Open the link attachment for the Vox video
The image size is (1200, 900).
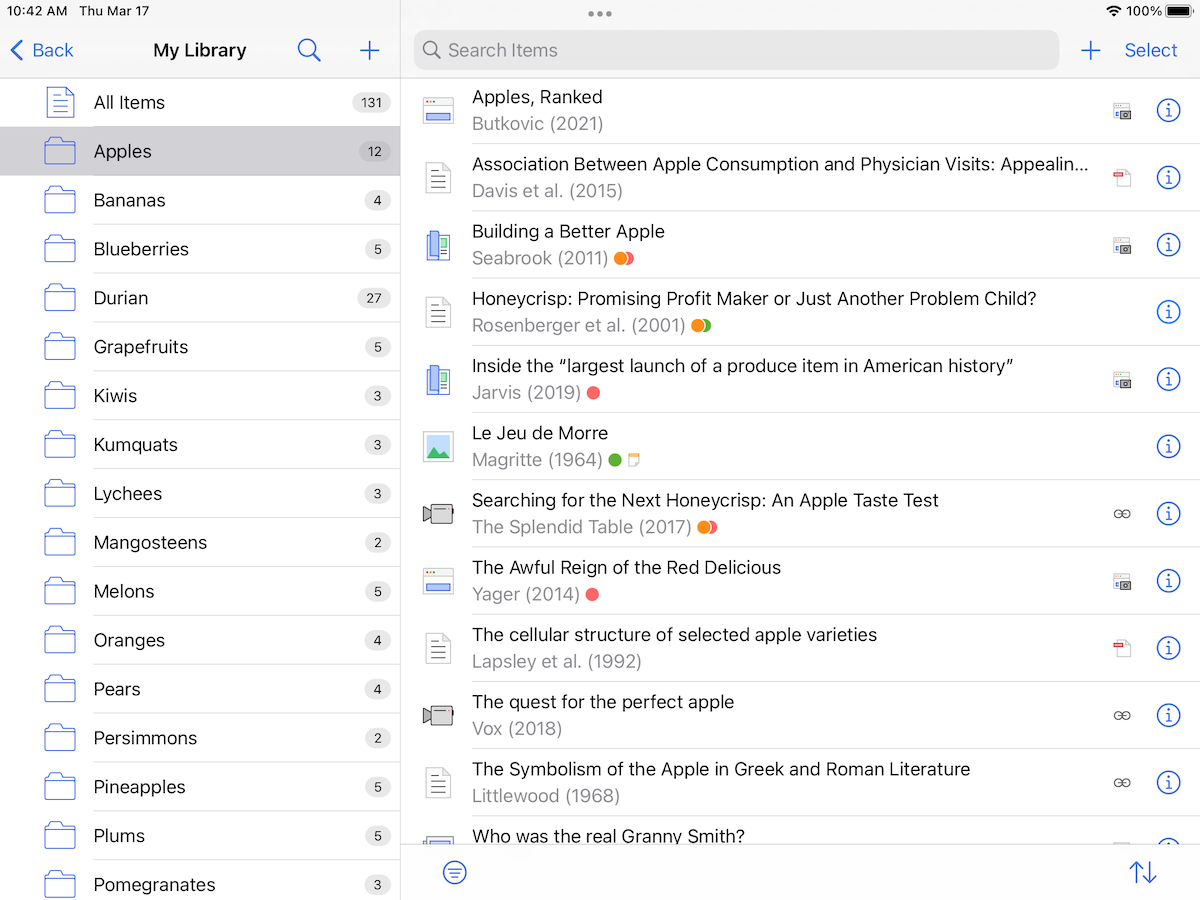(1122, 715)
